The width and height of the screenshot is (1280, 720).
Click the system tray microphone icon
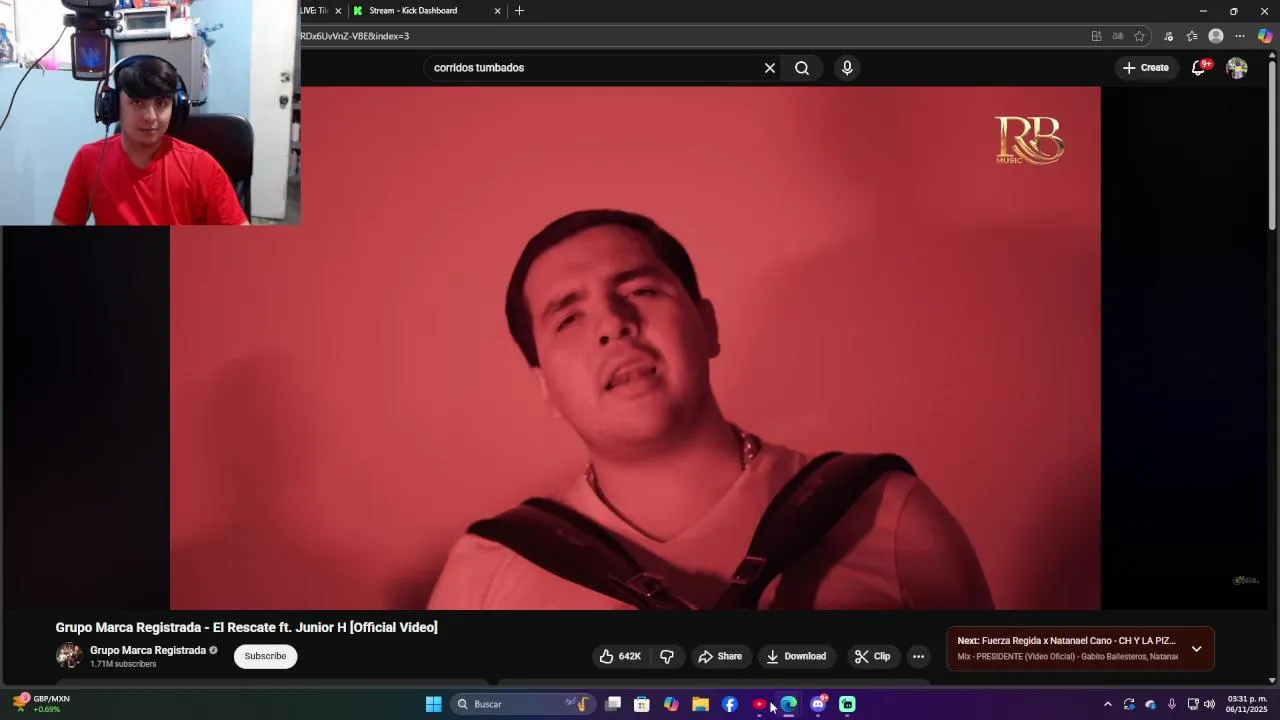coord(1172,704)
